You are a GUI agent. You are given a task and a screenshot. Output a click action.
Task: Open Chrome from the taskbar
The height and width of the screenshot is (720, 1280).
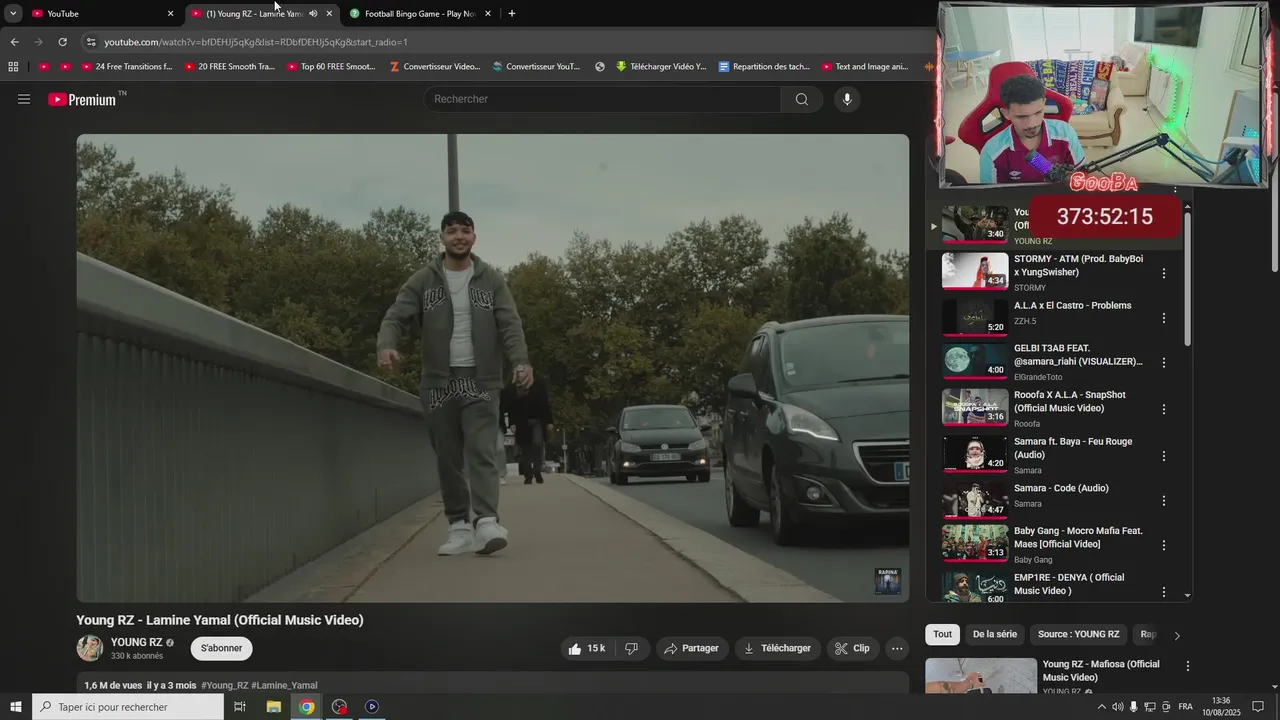click(306, 707)
